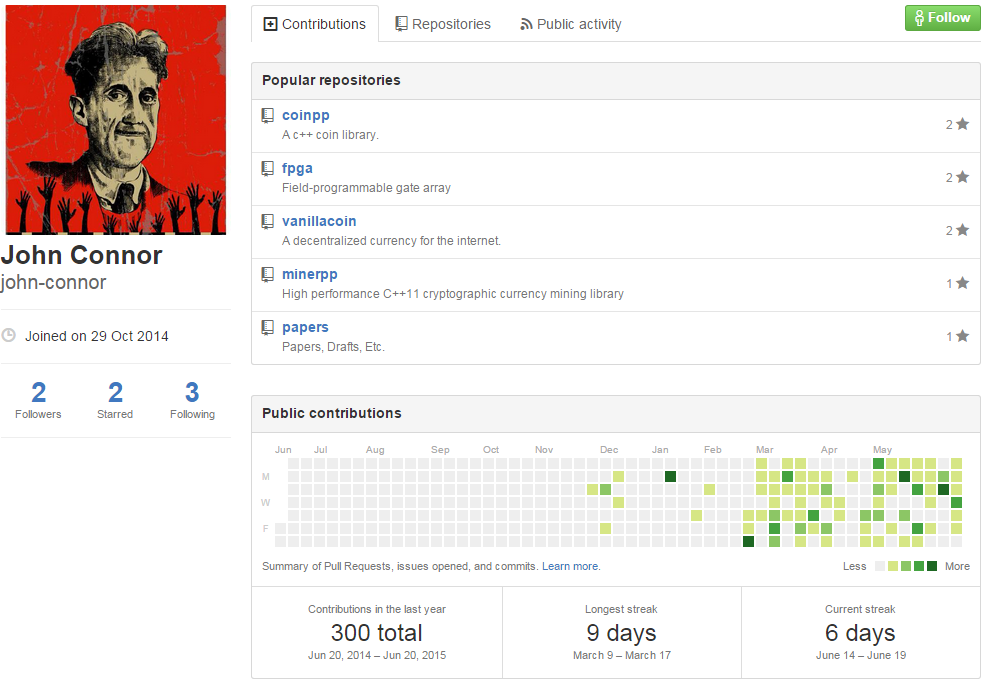The height and width of the screenshot is (680, 993).
Task: Click the repo book icon beside vanillacoin
Action: click(x=268, y=221)
